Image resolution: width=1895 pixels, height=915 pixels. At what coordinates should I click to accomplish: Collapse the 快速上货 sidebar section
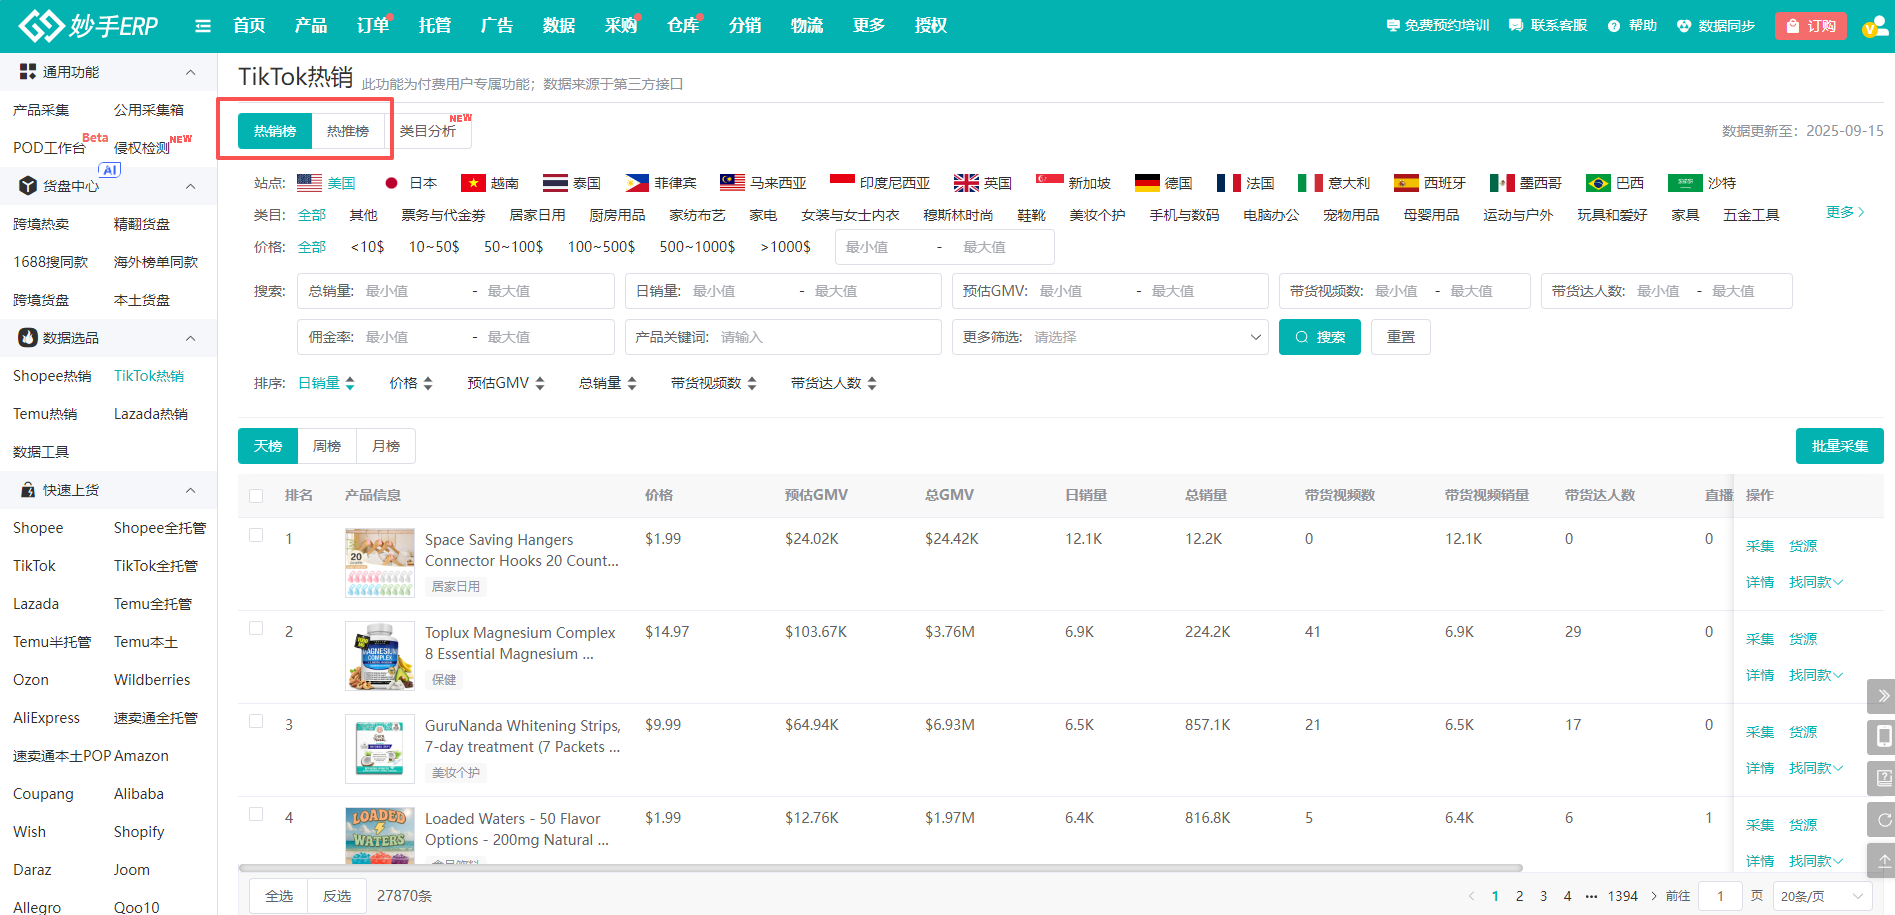[190, 490]
